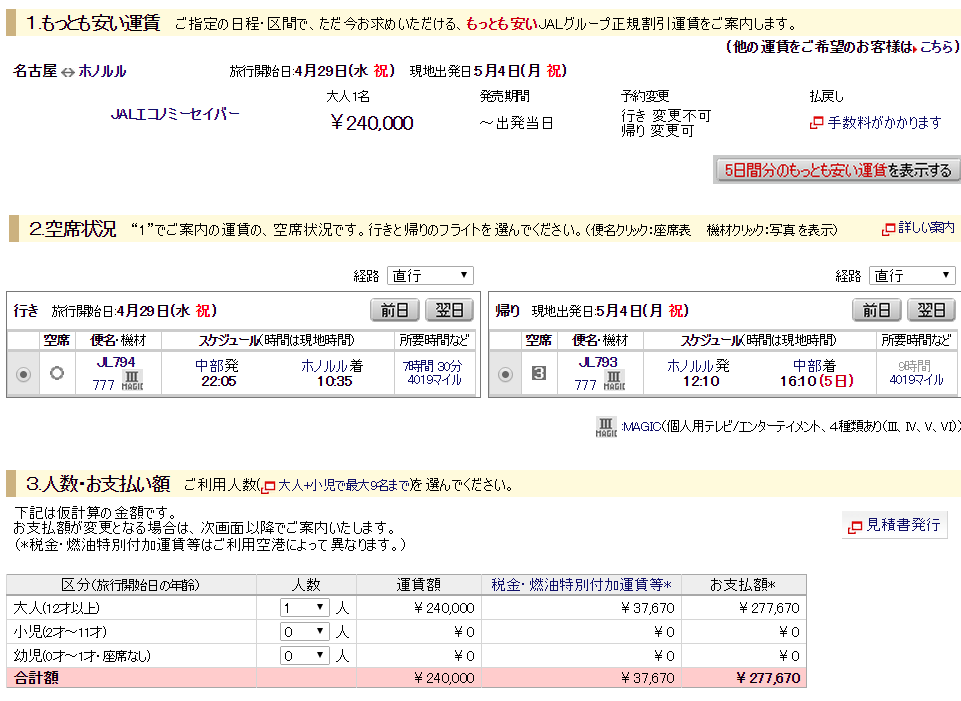The width and height of the screenshot is (961, 701).
Task: Open the 手数料がかかります refund info link
Action: pyautogui.click(x=884, y=123)
